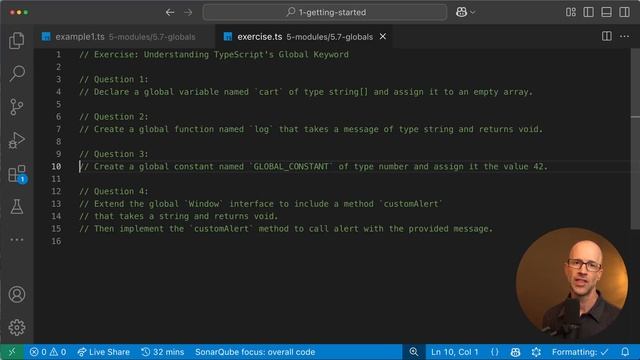Viewport: 640px width, 360px height.
Task: Go forward with the right arrow
Action: point(188,12)
